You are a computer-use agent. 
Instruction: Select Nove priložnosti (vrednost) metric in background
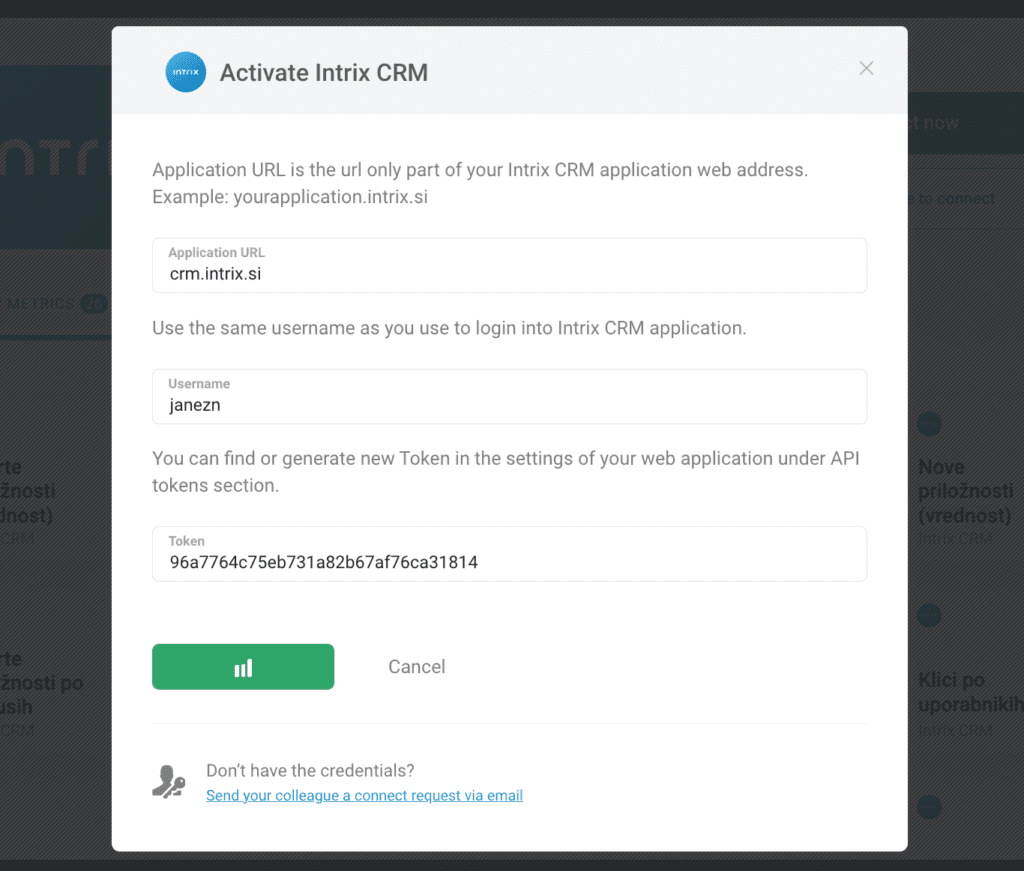(966, 491)
